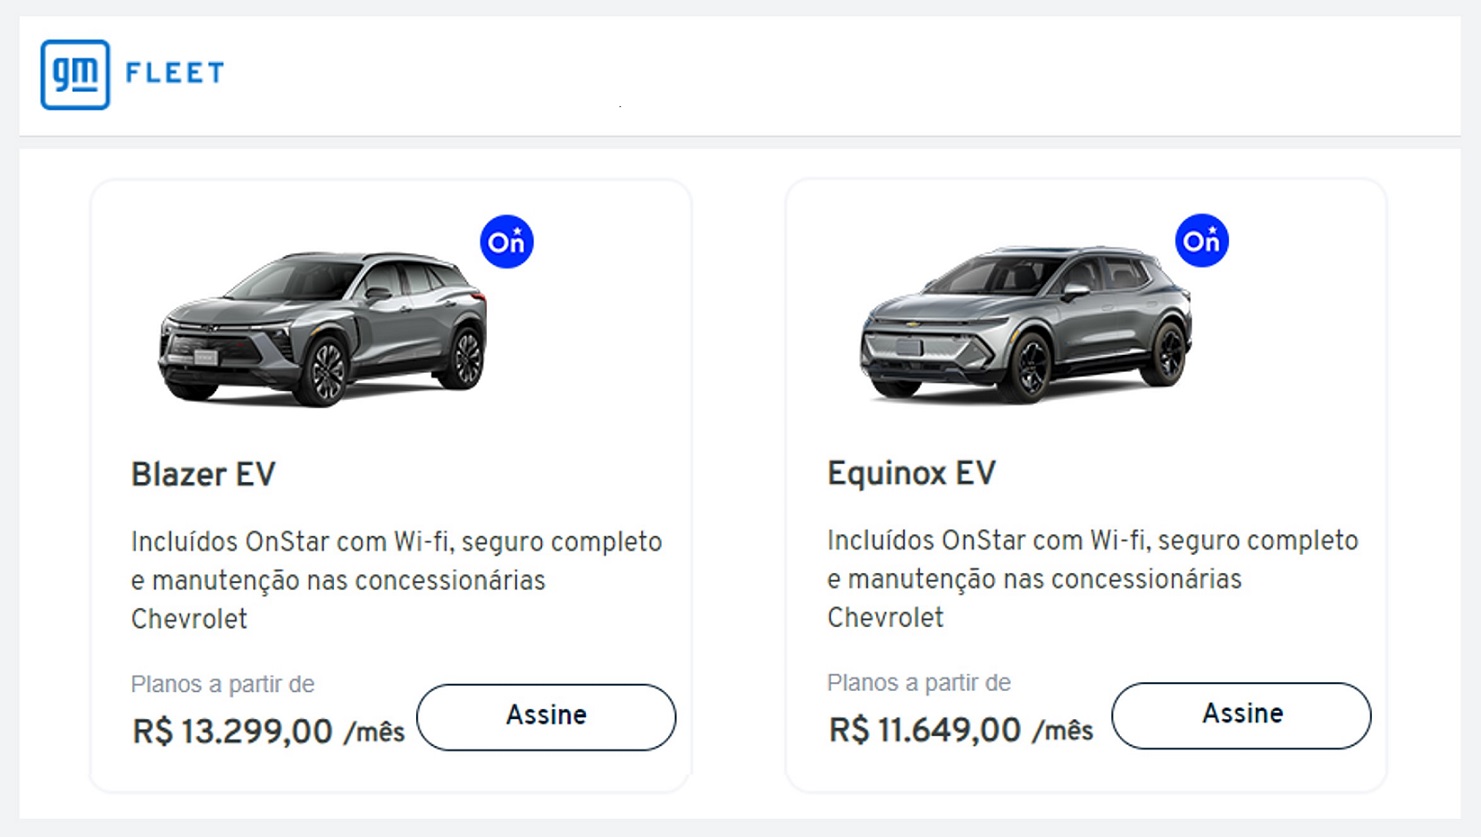Screen dimensions: 1481x837
Task: Click the Blazer EV subscription card
Action: (391, 485)
